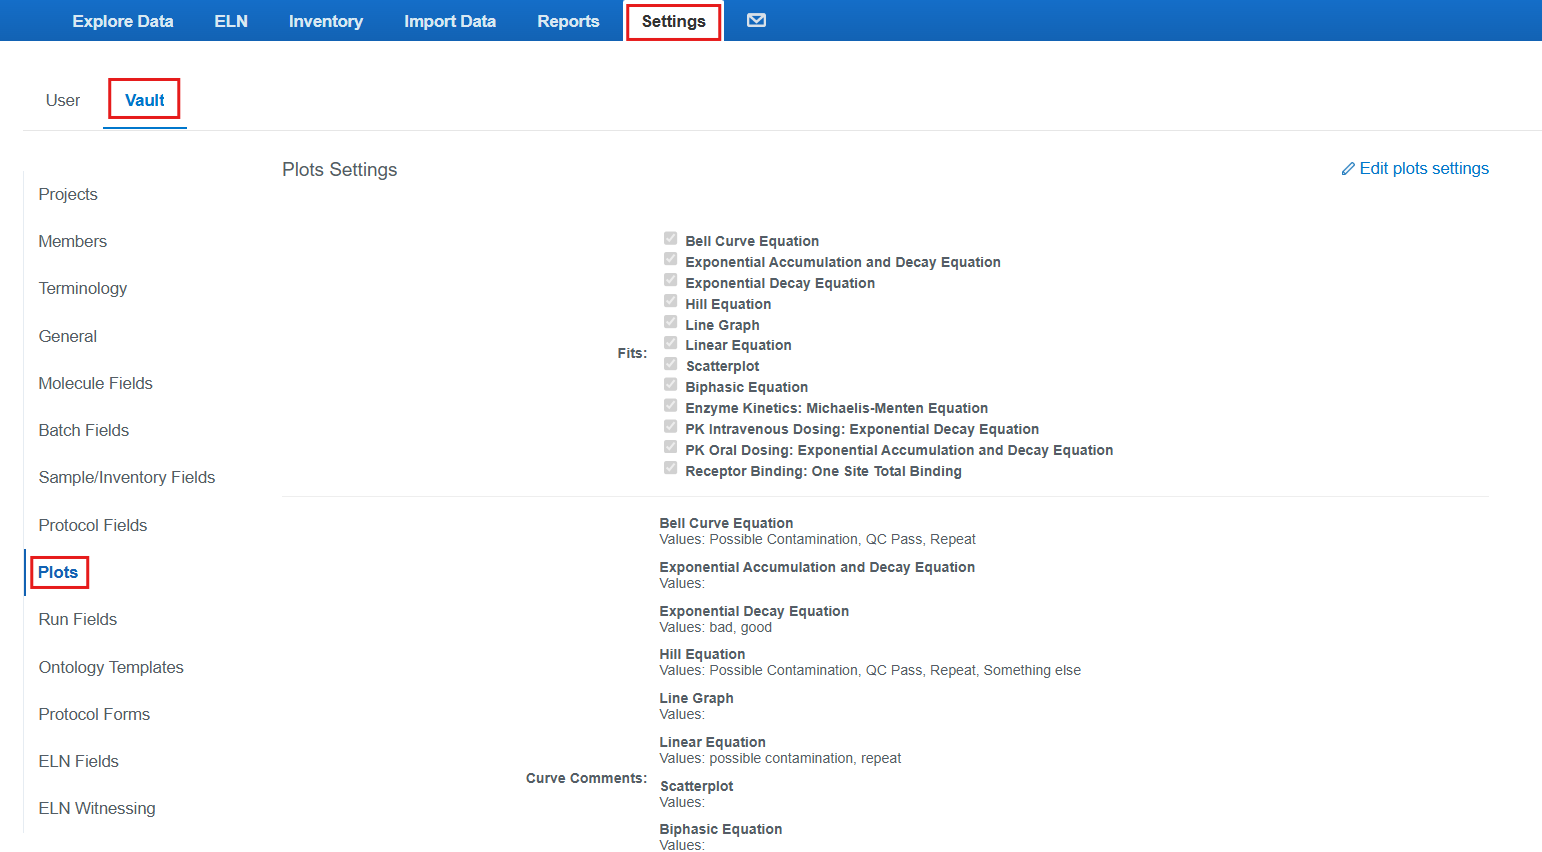Open ELN Fields settings

point(79,761)
